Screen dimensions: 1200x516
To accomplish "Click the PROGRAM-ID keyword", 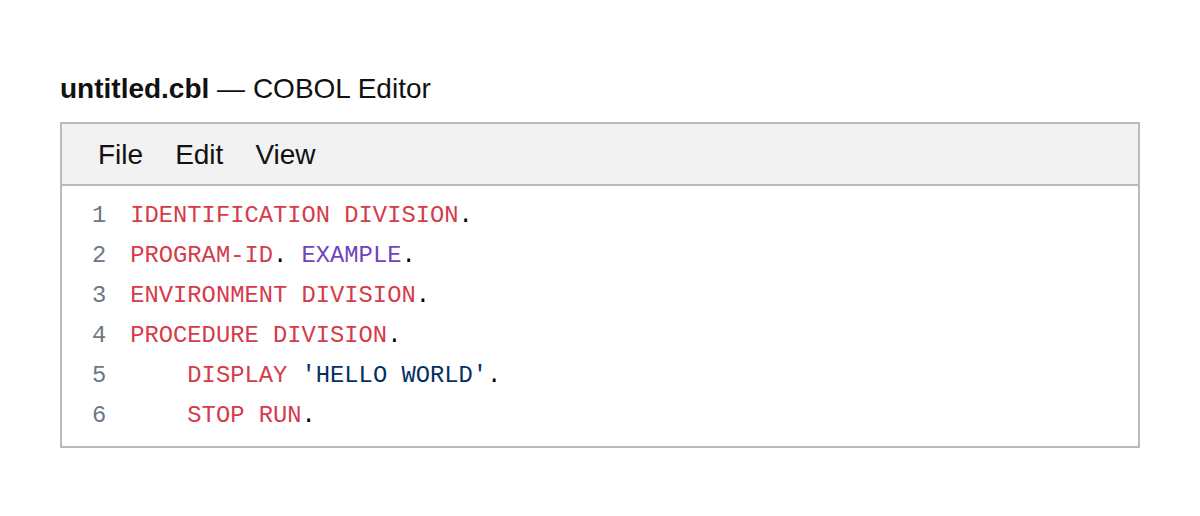I will point(201,255).
